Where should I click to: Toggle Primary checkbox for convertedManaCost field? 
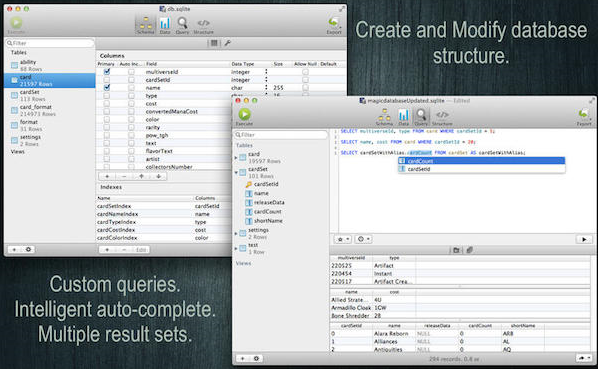(x=107, y=111)
